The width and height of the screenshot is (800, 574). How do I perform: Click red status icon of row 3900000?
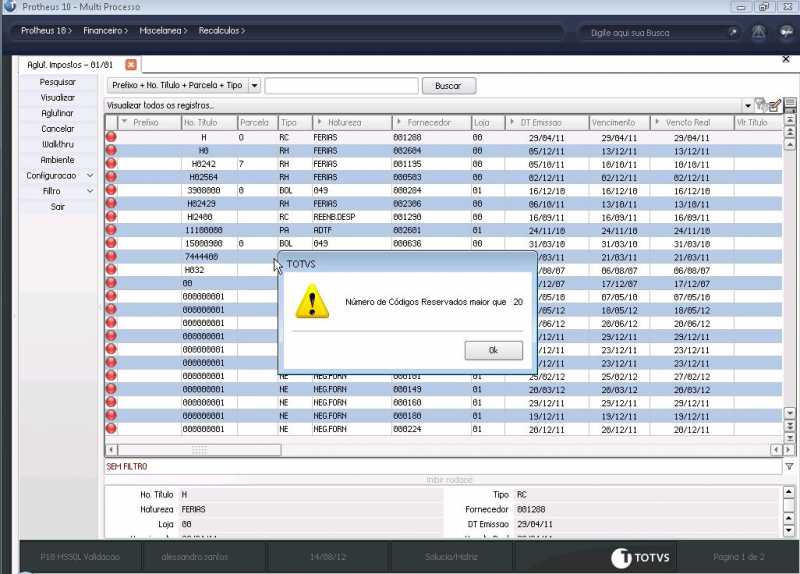click(x=111, y=190)
